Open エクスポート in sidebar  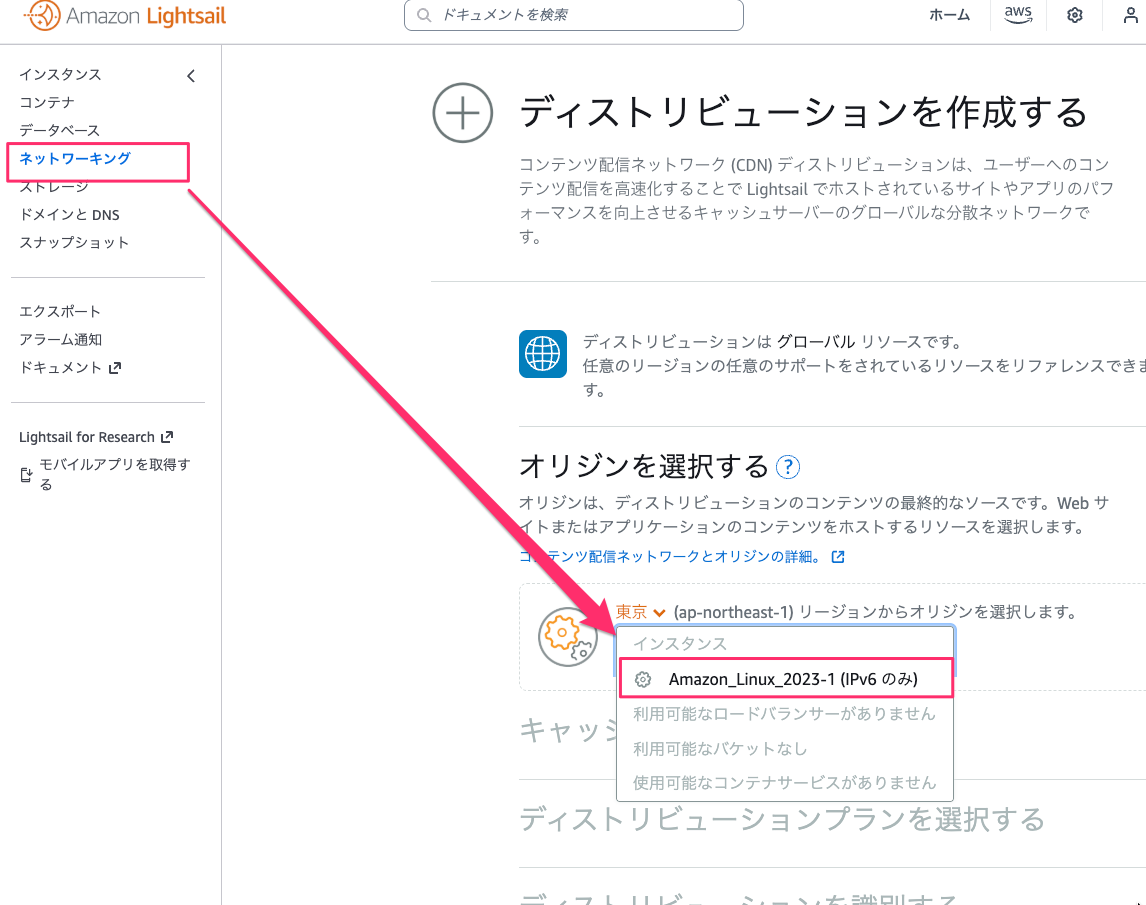[x=60, y=311]
